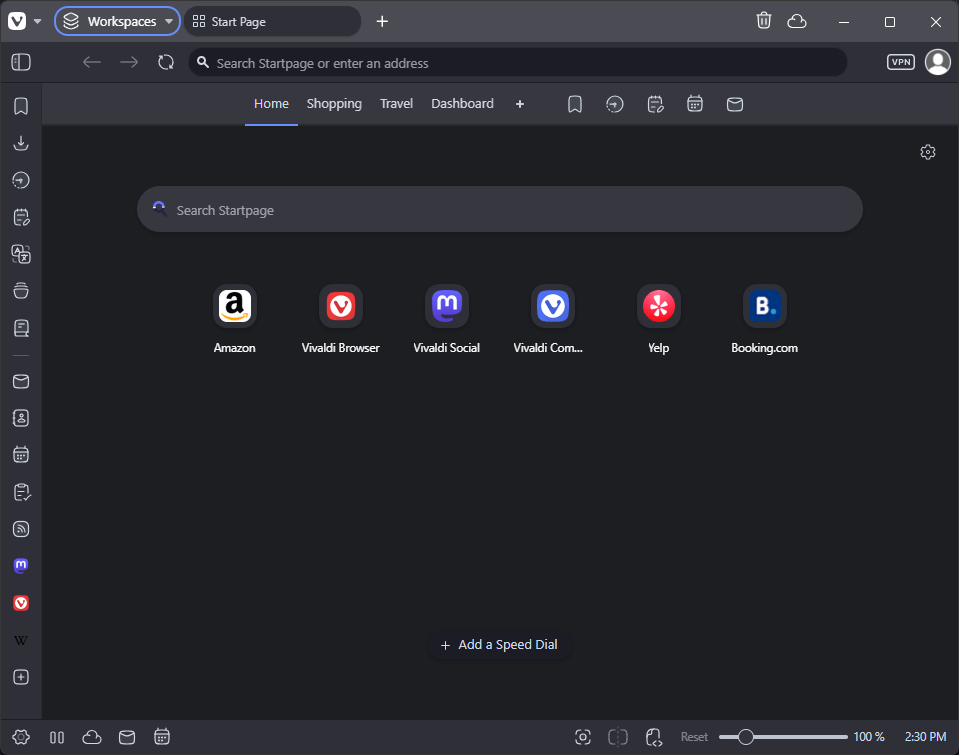
Task: Open start page settings gear
Action: pos(928,152)
